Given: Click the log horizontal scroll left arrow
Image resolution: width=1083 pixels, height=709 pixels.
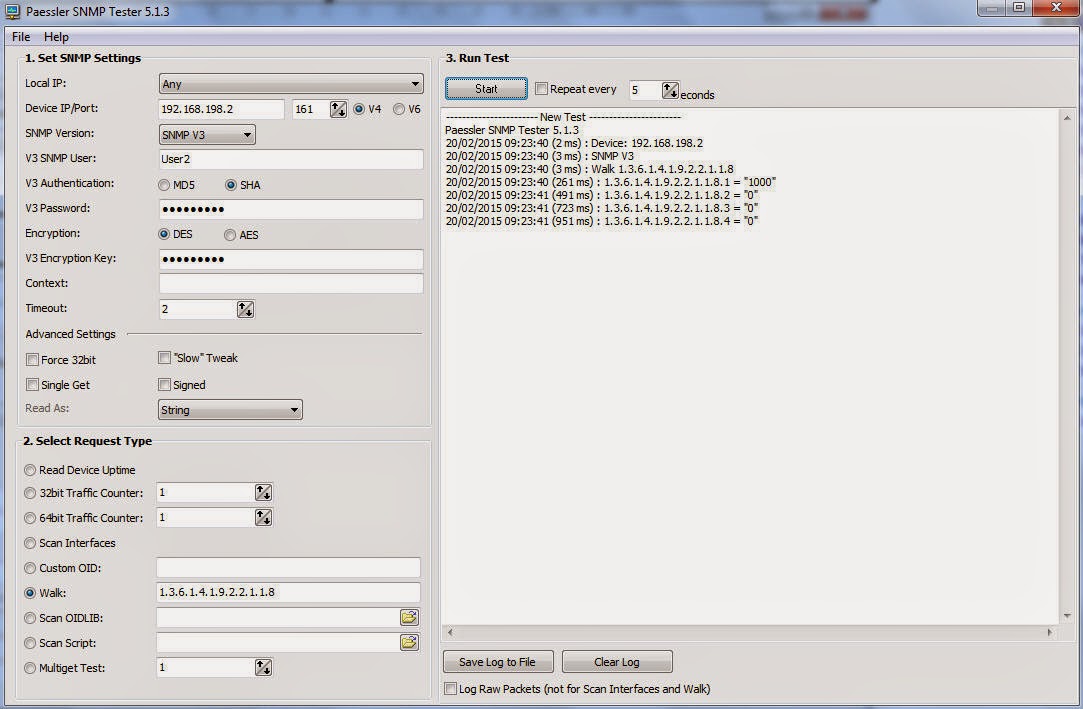Looking at the screenshot, I should (450, 631).
